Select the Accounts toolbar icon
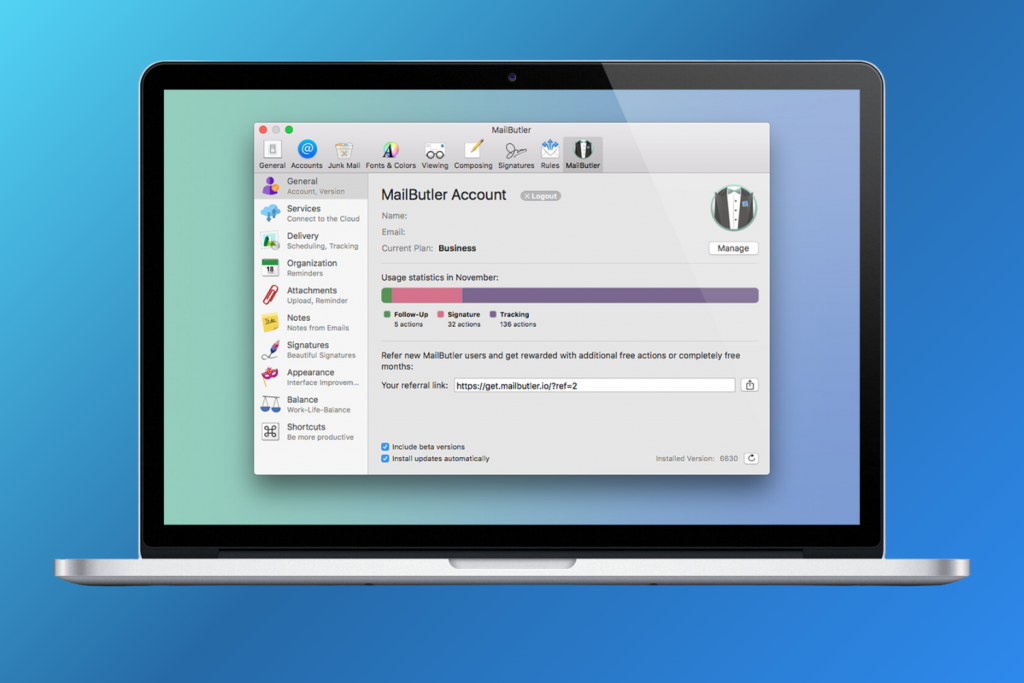This screenshot has height=683, width=1024. [x=307, y=150]
